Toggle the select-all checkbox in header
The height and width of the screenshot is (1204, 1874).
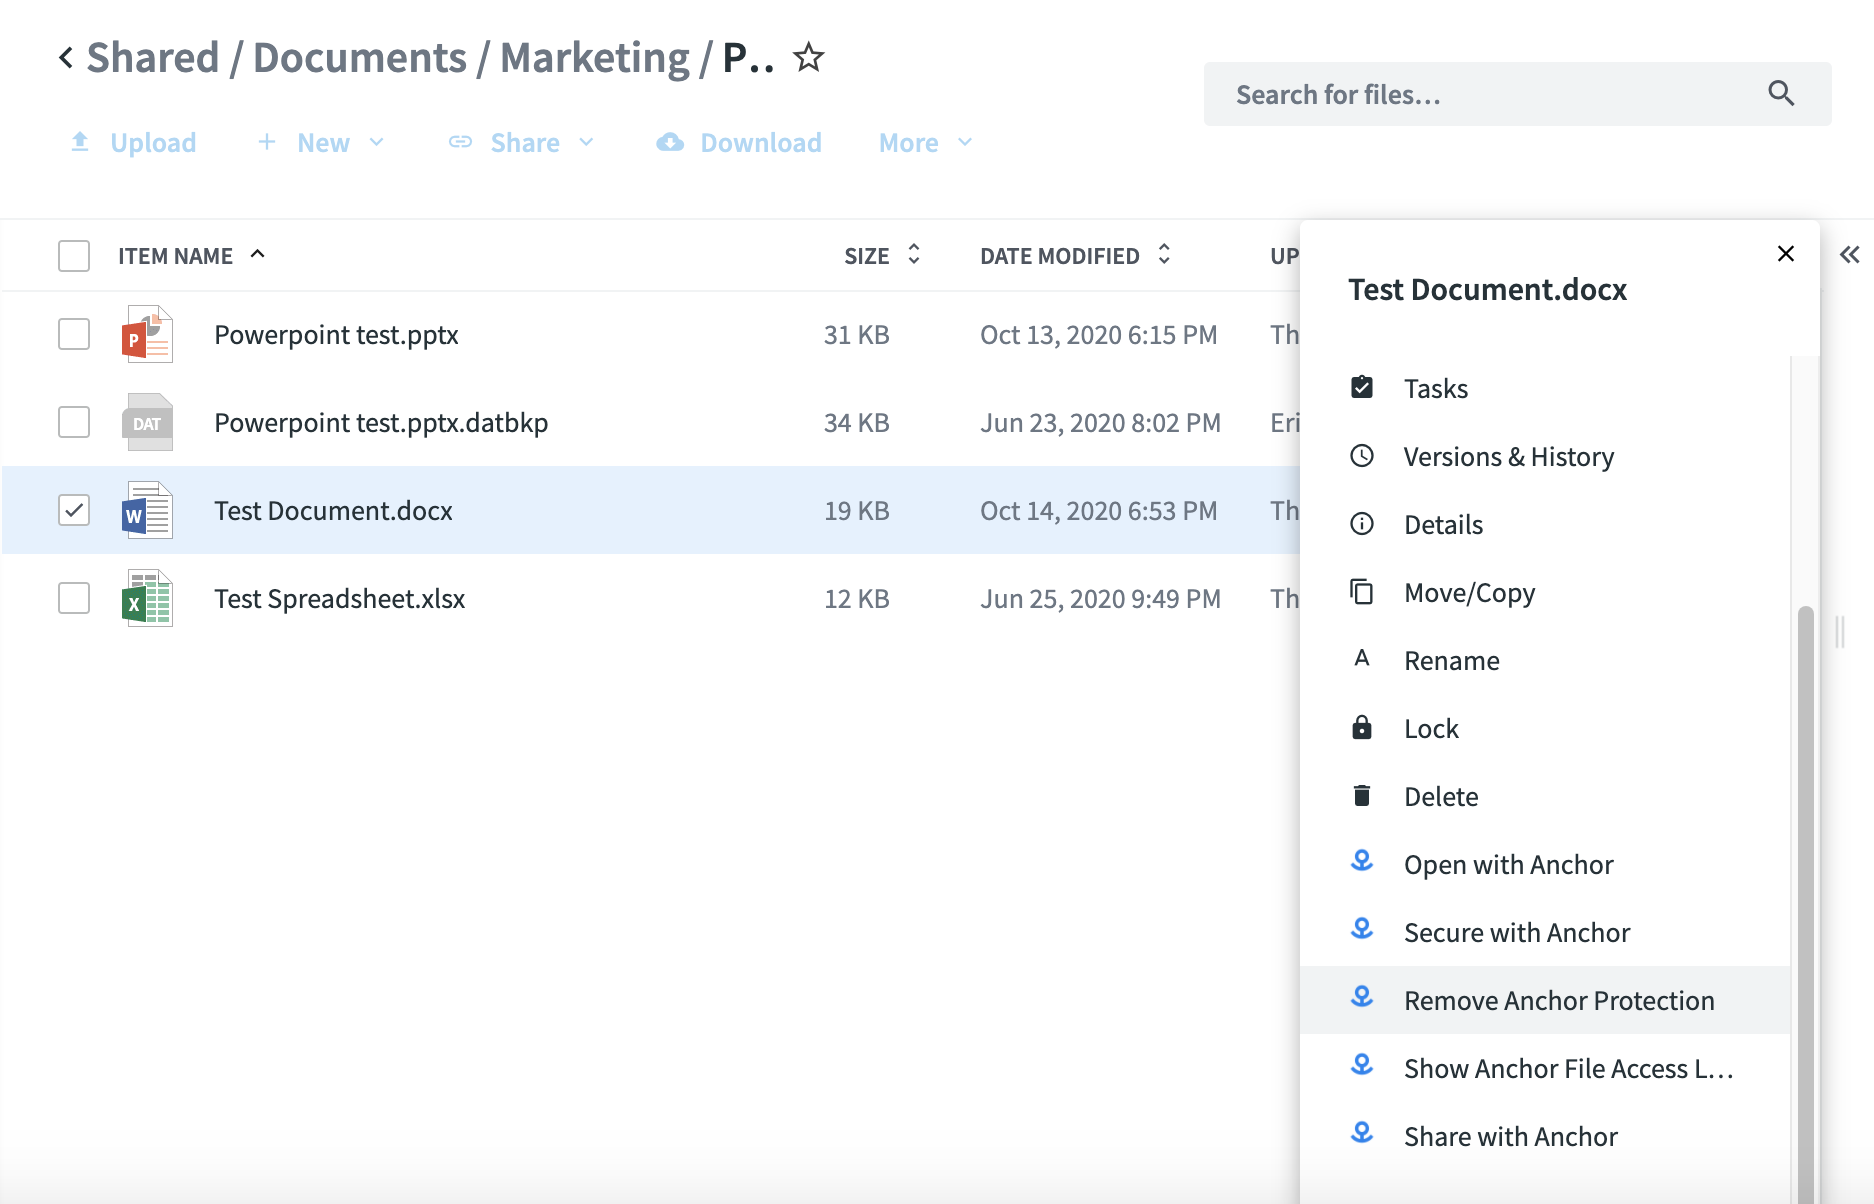point(74,256)
